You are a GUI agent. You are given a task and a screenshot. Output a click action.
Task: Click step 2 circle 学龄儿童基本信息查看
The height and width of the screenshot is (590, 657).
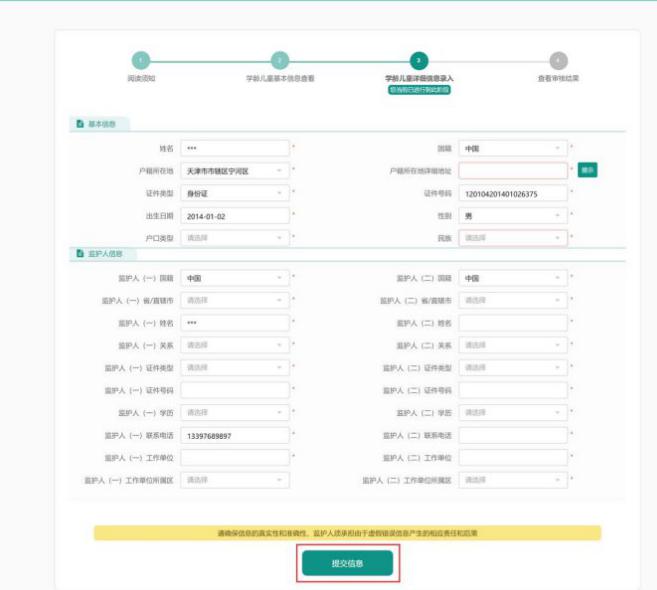280,61
